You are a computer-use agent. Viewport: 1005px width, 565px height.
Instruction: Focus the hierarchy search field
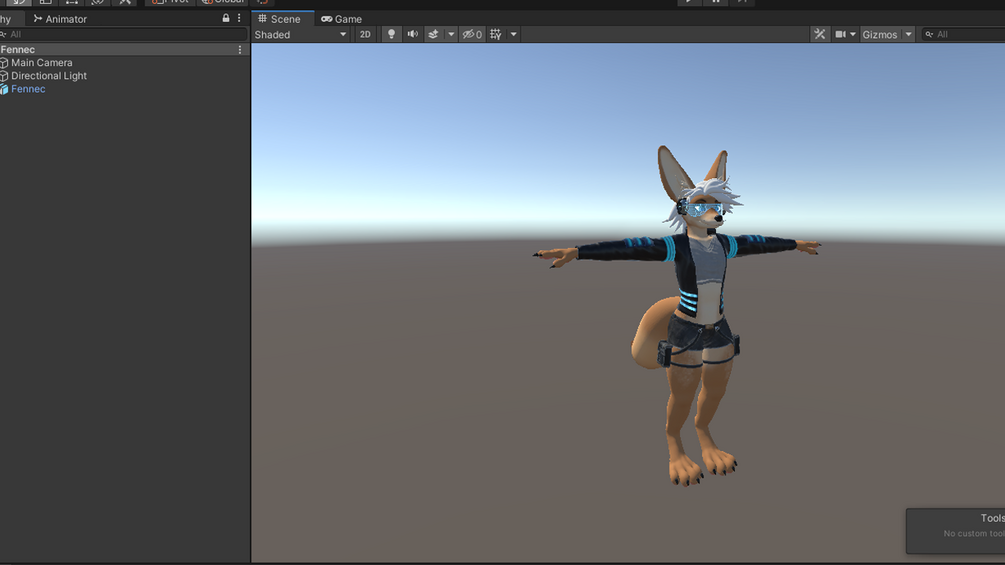[x=123, y=35]
